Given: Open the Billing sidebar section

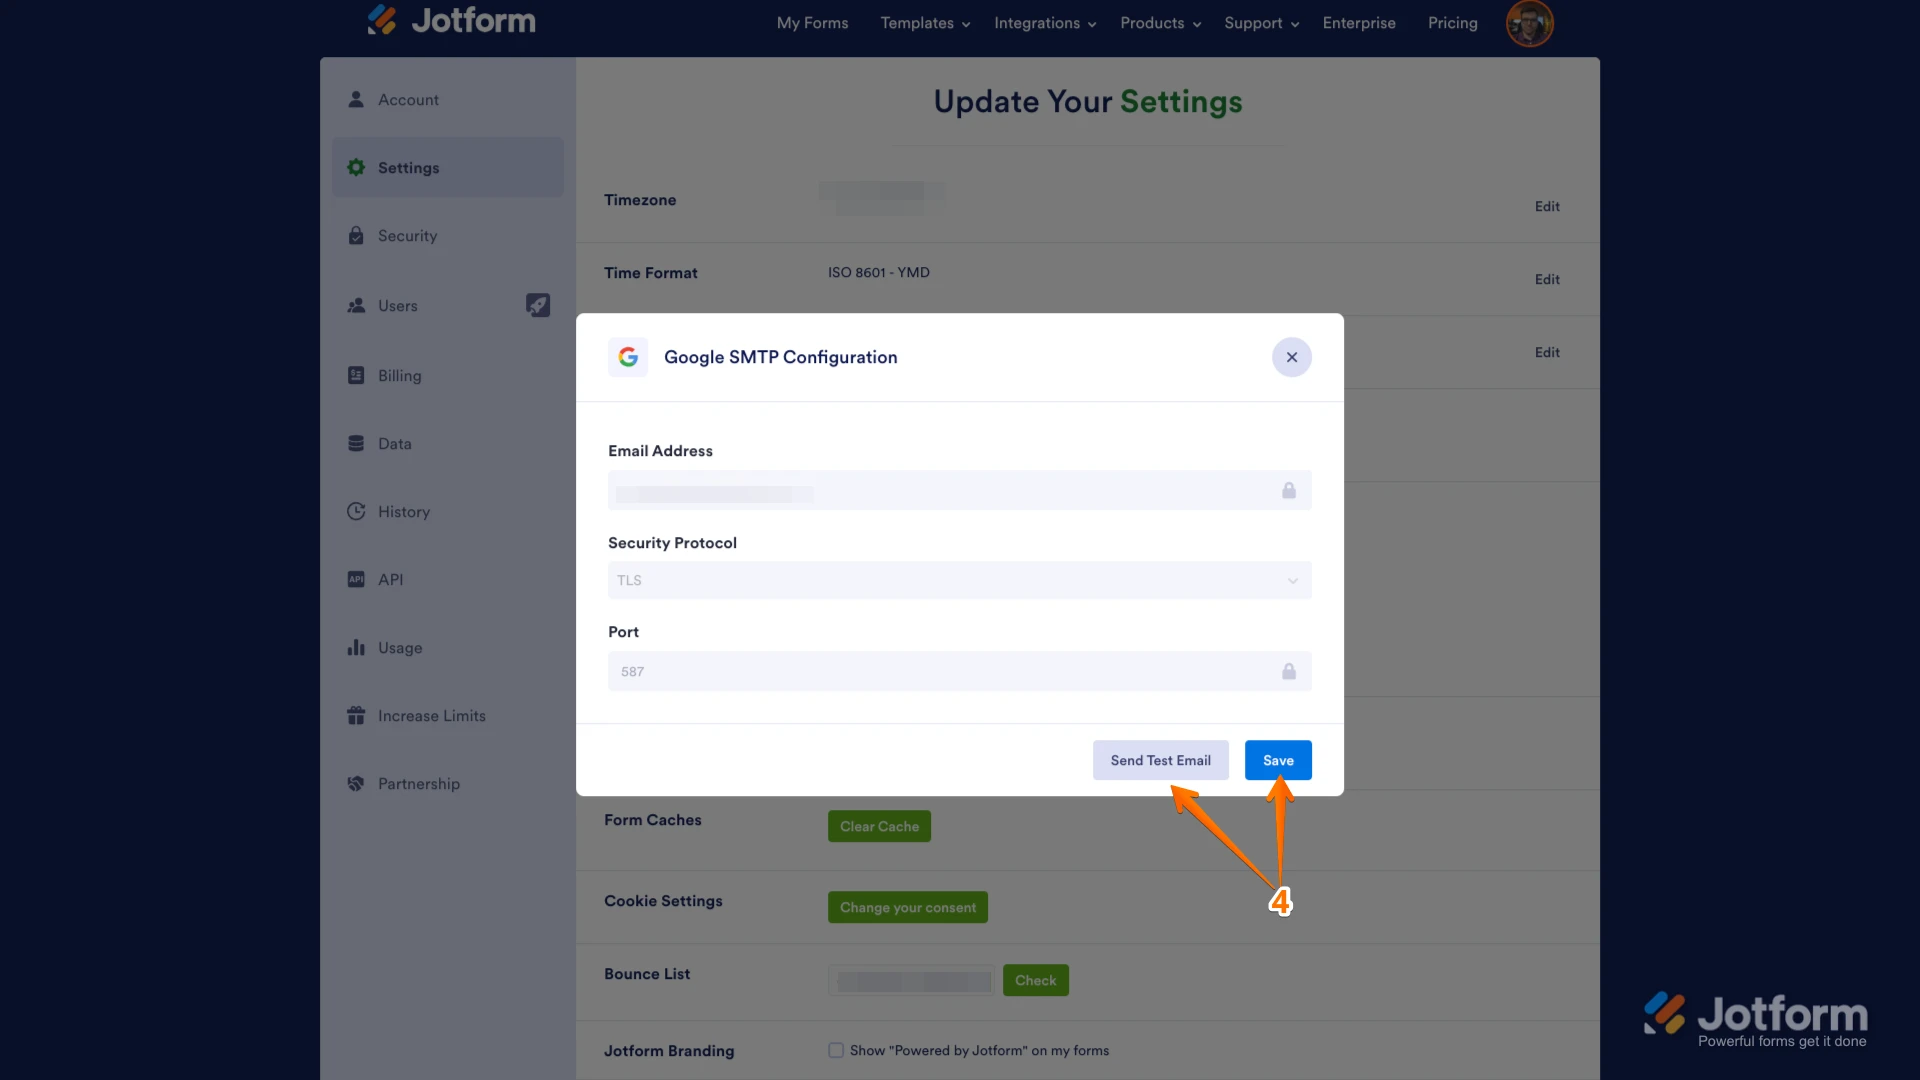Looking at the screenshot, I should click(x=399, y=376).
